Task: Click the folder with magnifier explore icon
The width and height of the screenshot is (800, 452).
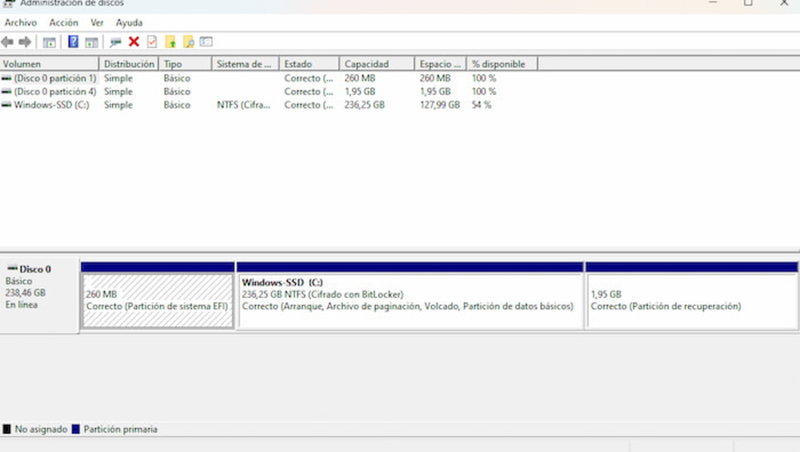Action: (188, 42)
